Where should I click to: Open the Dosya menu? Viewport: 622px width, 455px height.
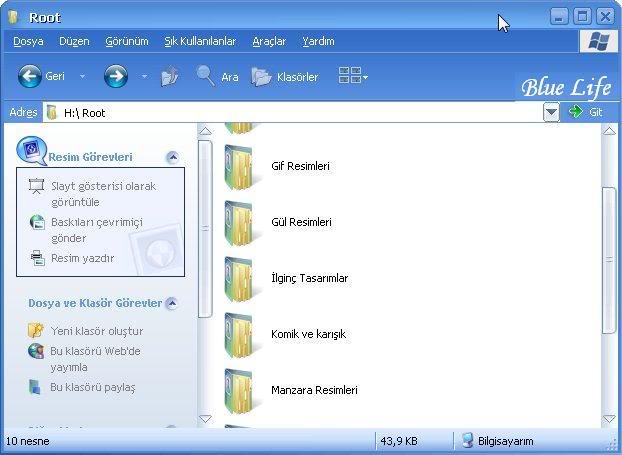(x=28, y=41)
